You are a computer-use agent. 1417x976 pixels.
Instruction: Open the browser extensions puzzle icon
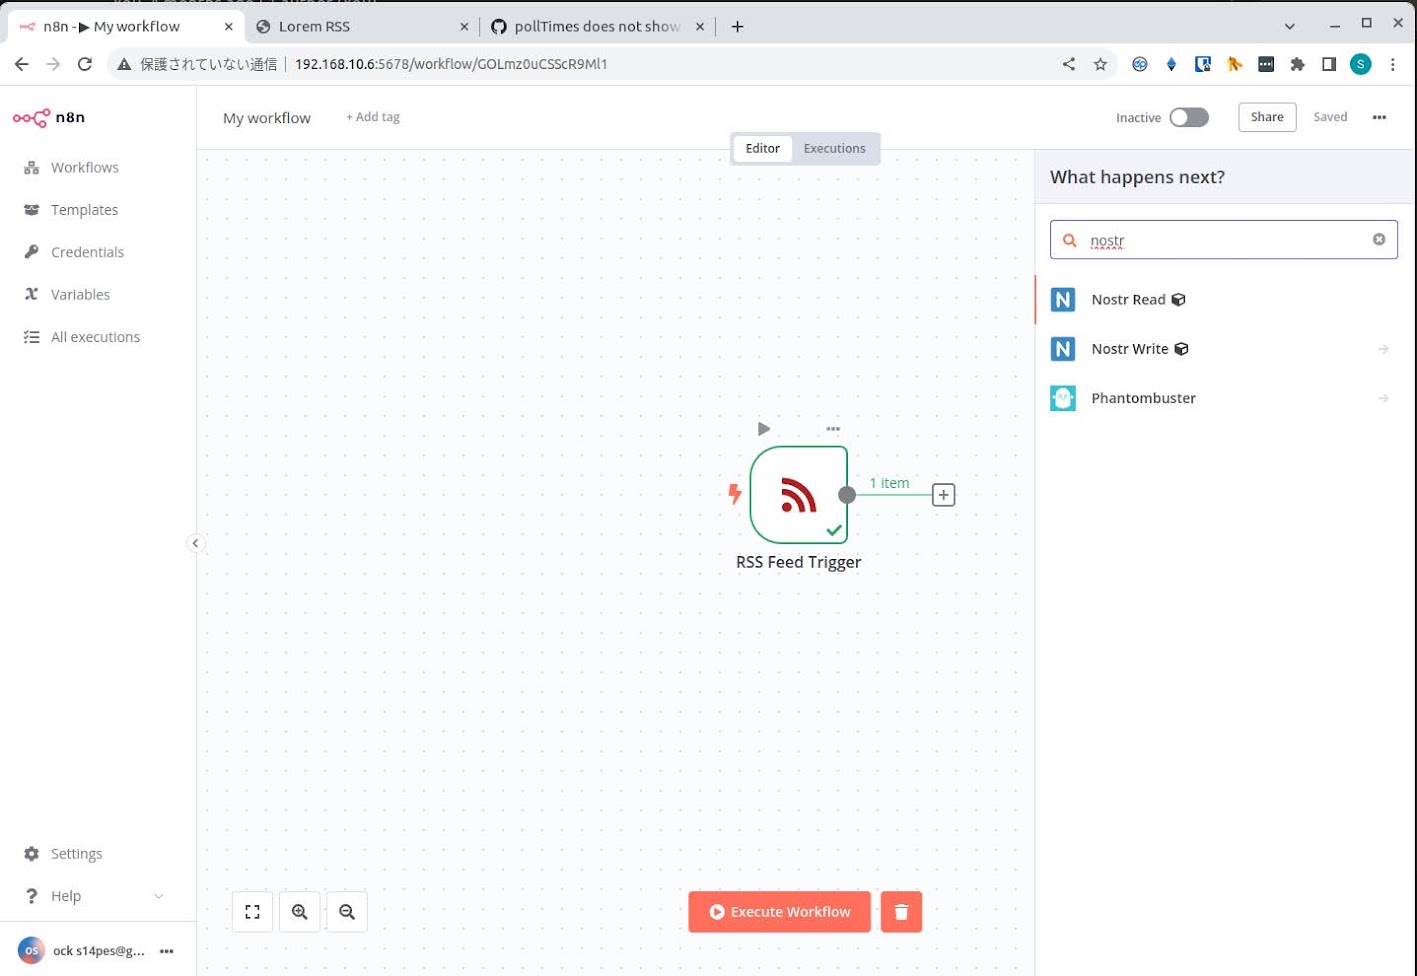click(1298, 64)
